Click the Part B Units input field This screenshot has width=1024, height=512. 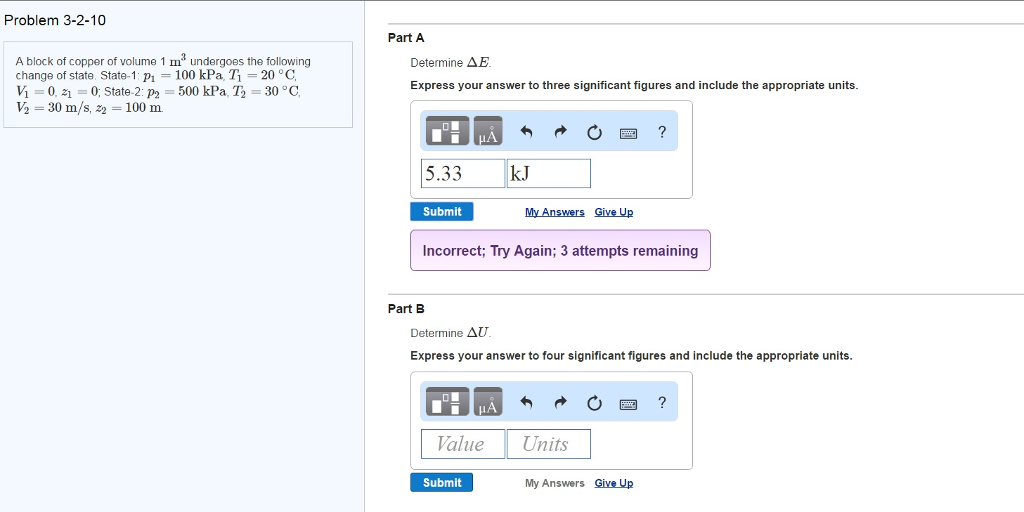(548, 444)
